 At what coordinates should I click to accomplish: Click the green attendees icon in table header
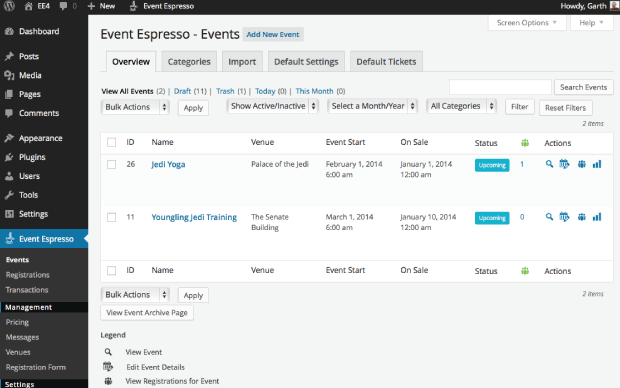pyautogui.click(x=525, y=143)
